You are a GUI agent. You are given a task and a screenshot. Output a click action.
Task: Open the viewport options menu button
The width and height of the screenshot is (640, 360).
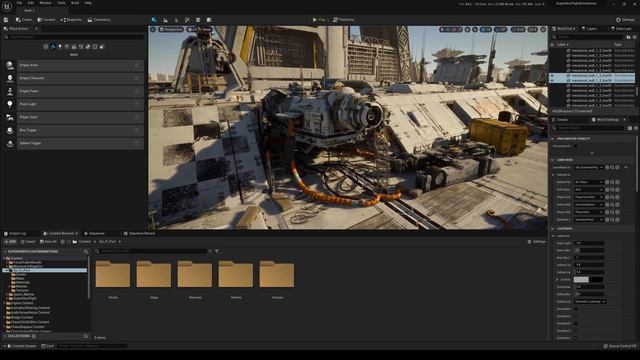tap(153, 29)
